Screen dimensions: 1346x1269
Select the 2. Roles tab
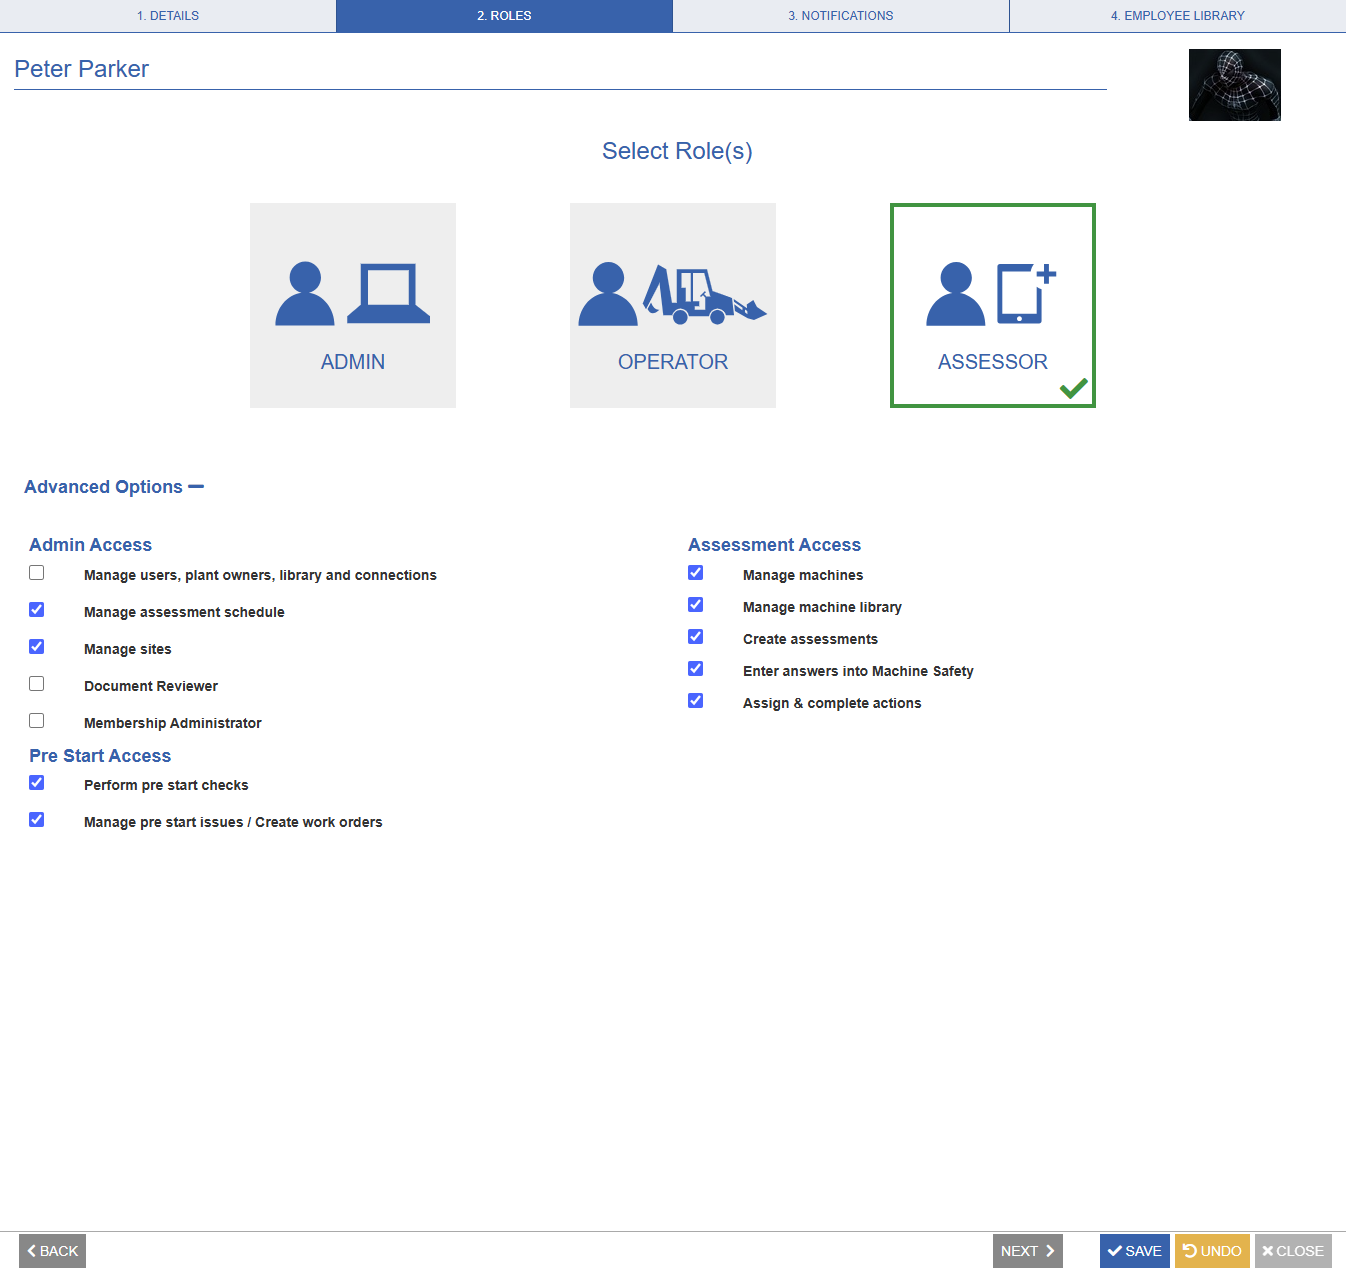point(504,16)
